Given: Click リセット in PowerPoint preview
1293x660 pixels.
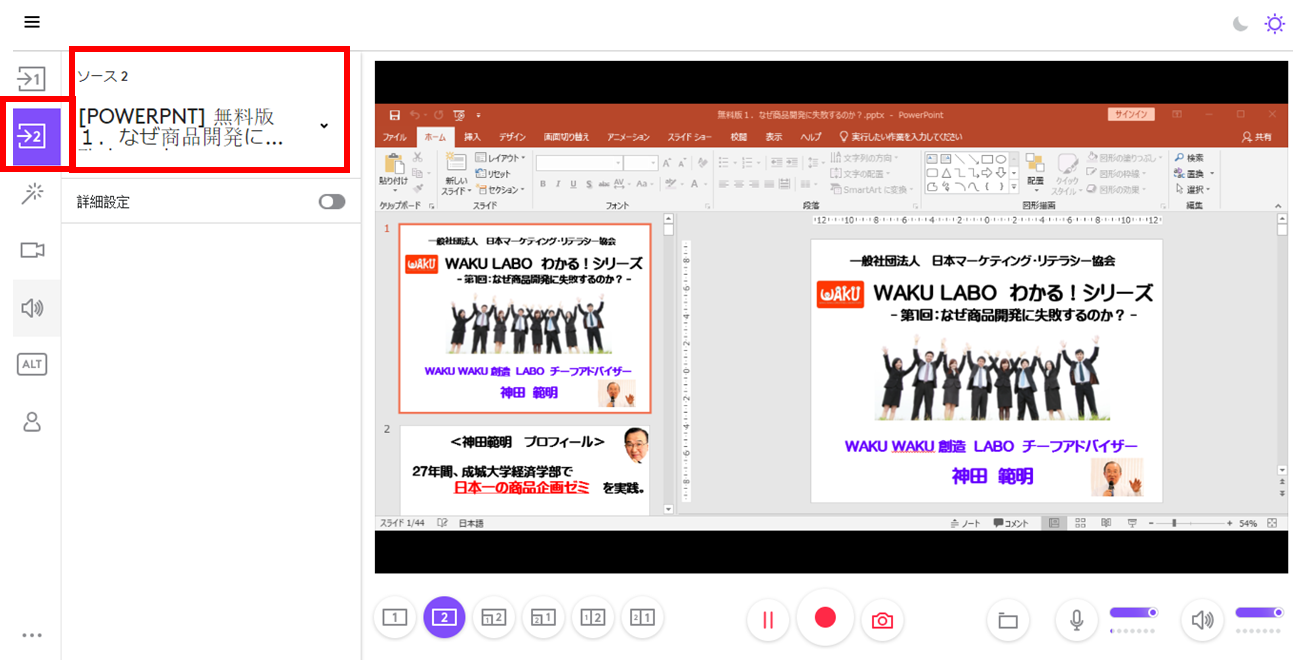Looking at the screenshot, I should 495,174.
